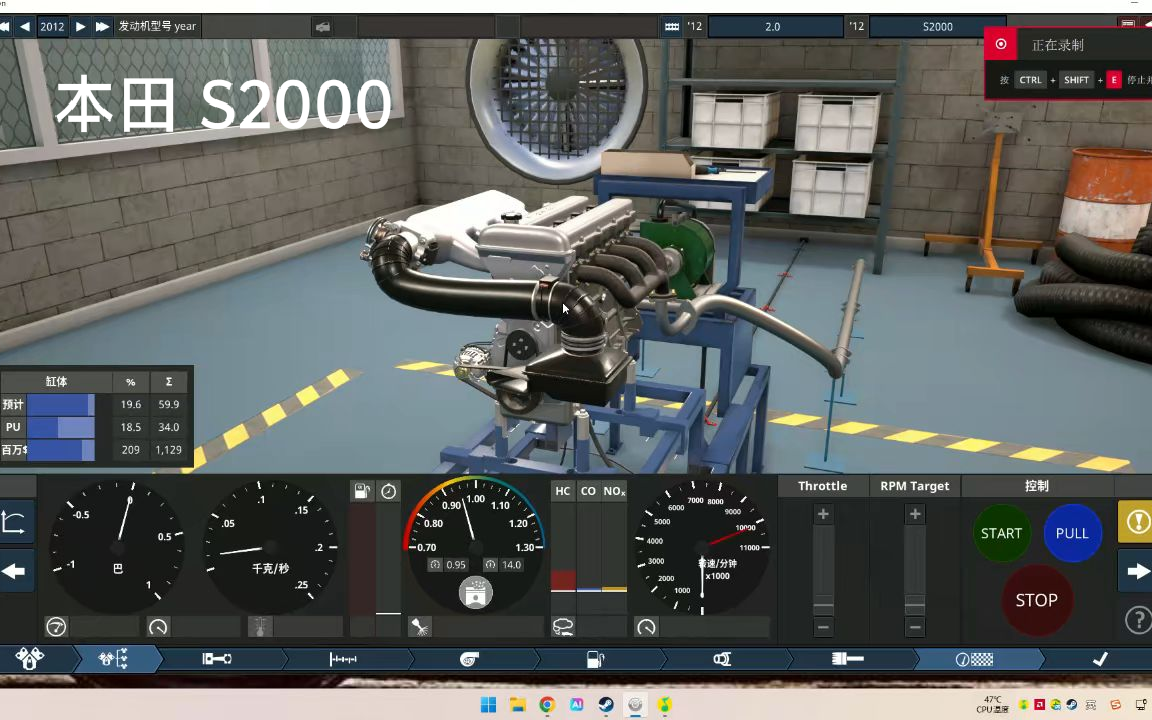This screenshot has height=720, width=1152.
Task: Open the exhaust muffler tab
Action: click(x=848, y=659)
